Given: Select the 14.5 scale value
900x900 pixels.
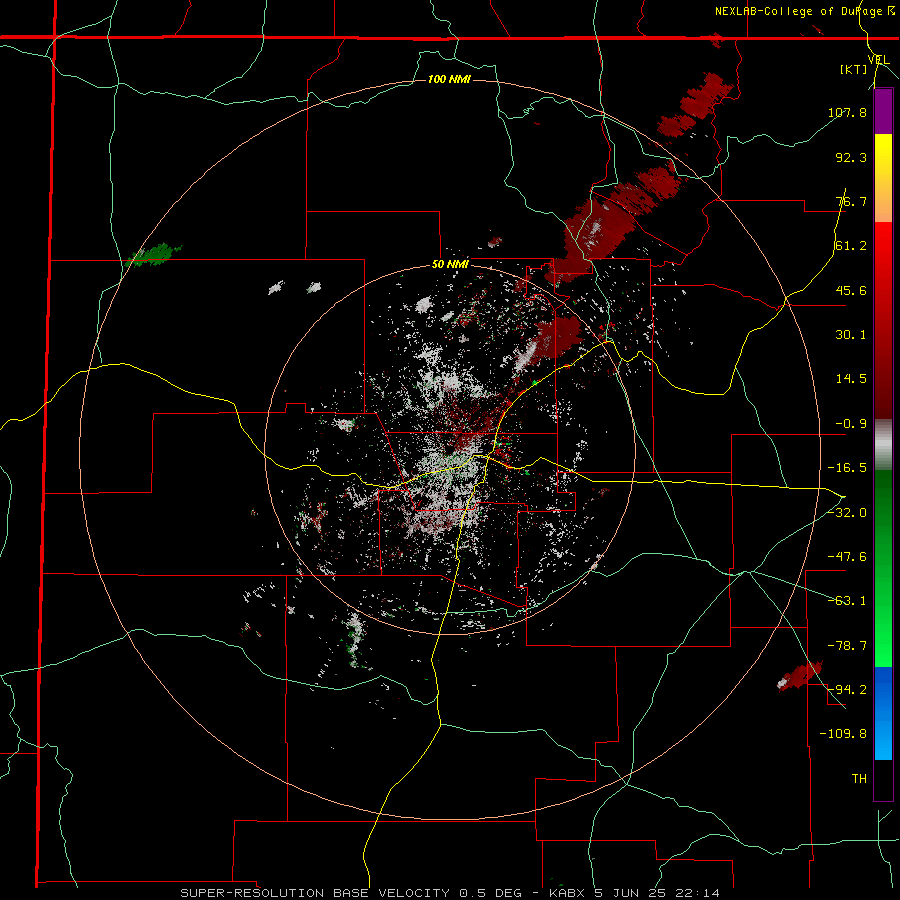Looking at the screenshot, I should coord(851,379).
